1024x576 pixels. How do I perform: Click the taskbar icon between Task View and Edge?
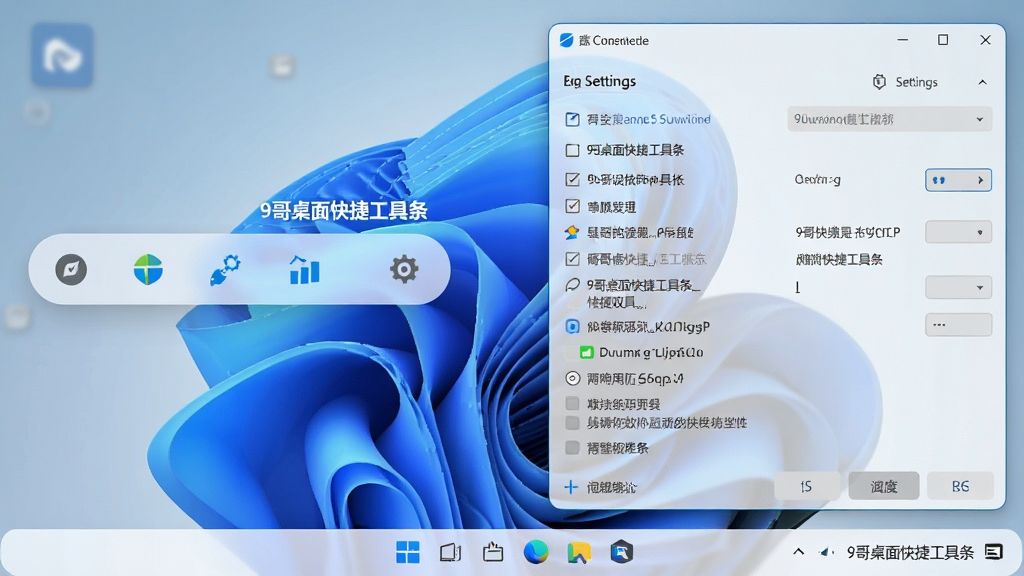pos(493,552)
